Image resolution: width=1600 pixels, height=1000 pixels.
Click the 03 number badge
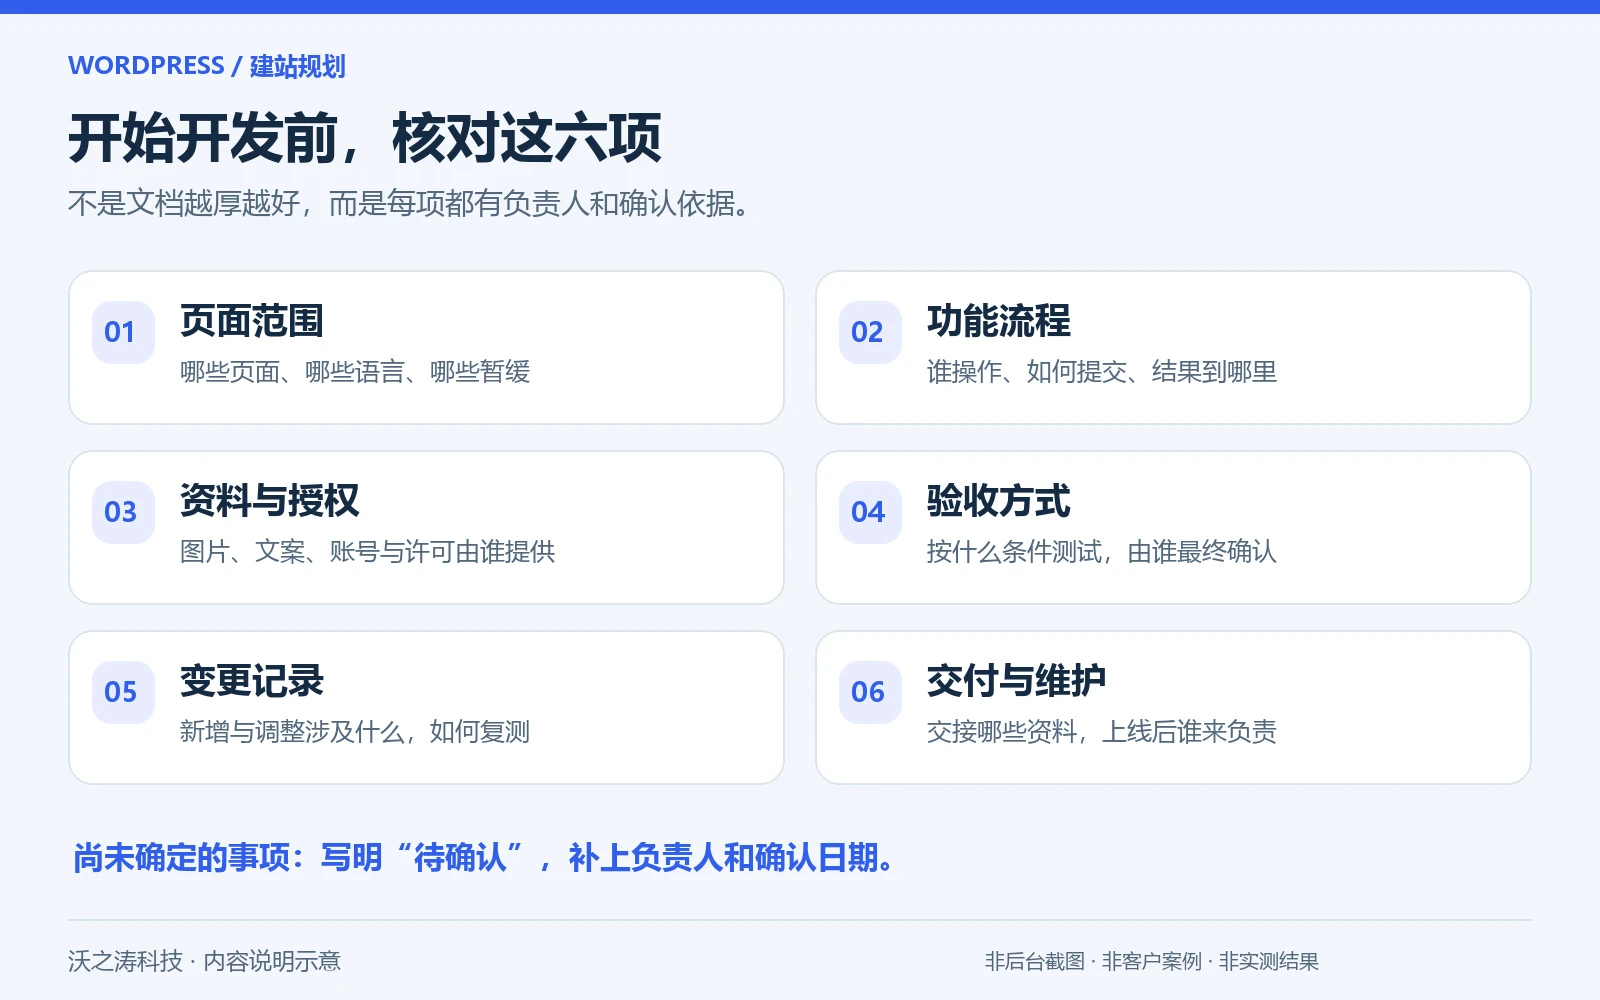(x=123, y=512)
